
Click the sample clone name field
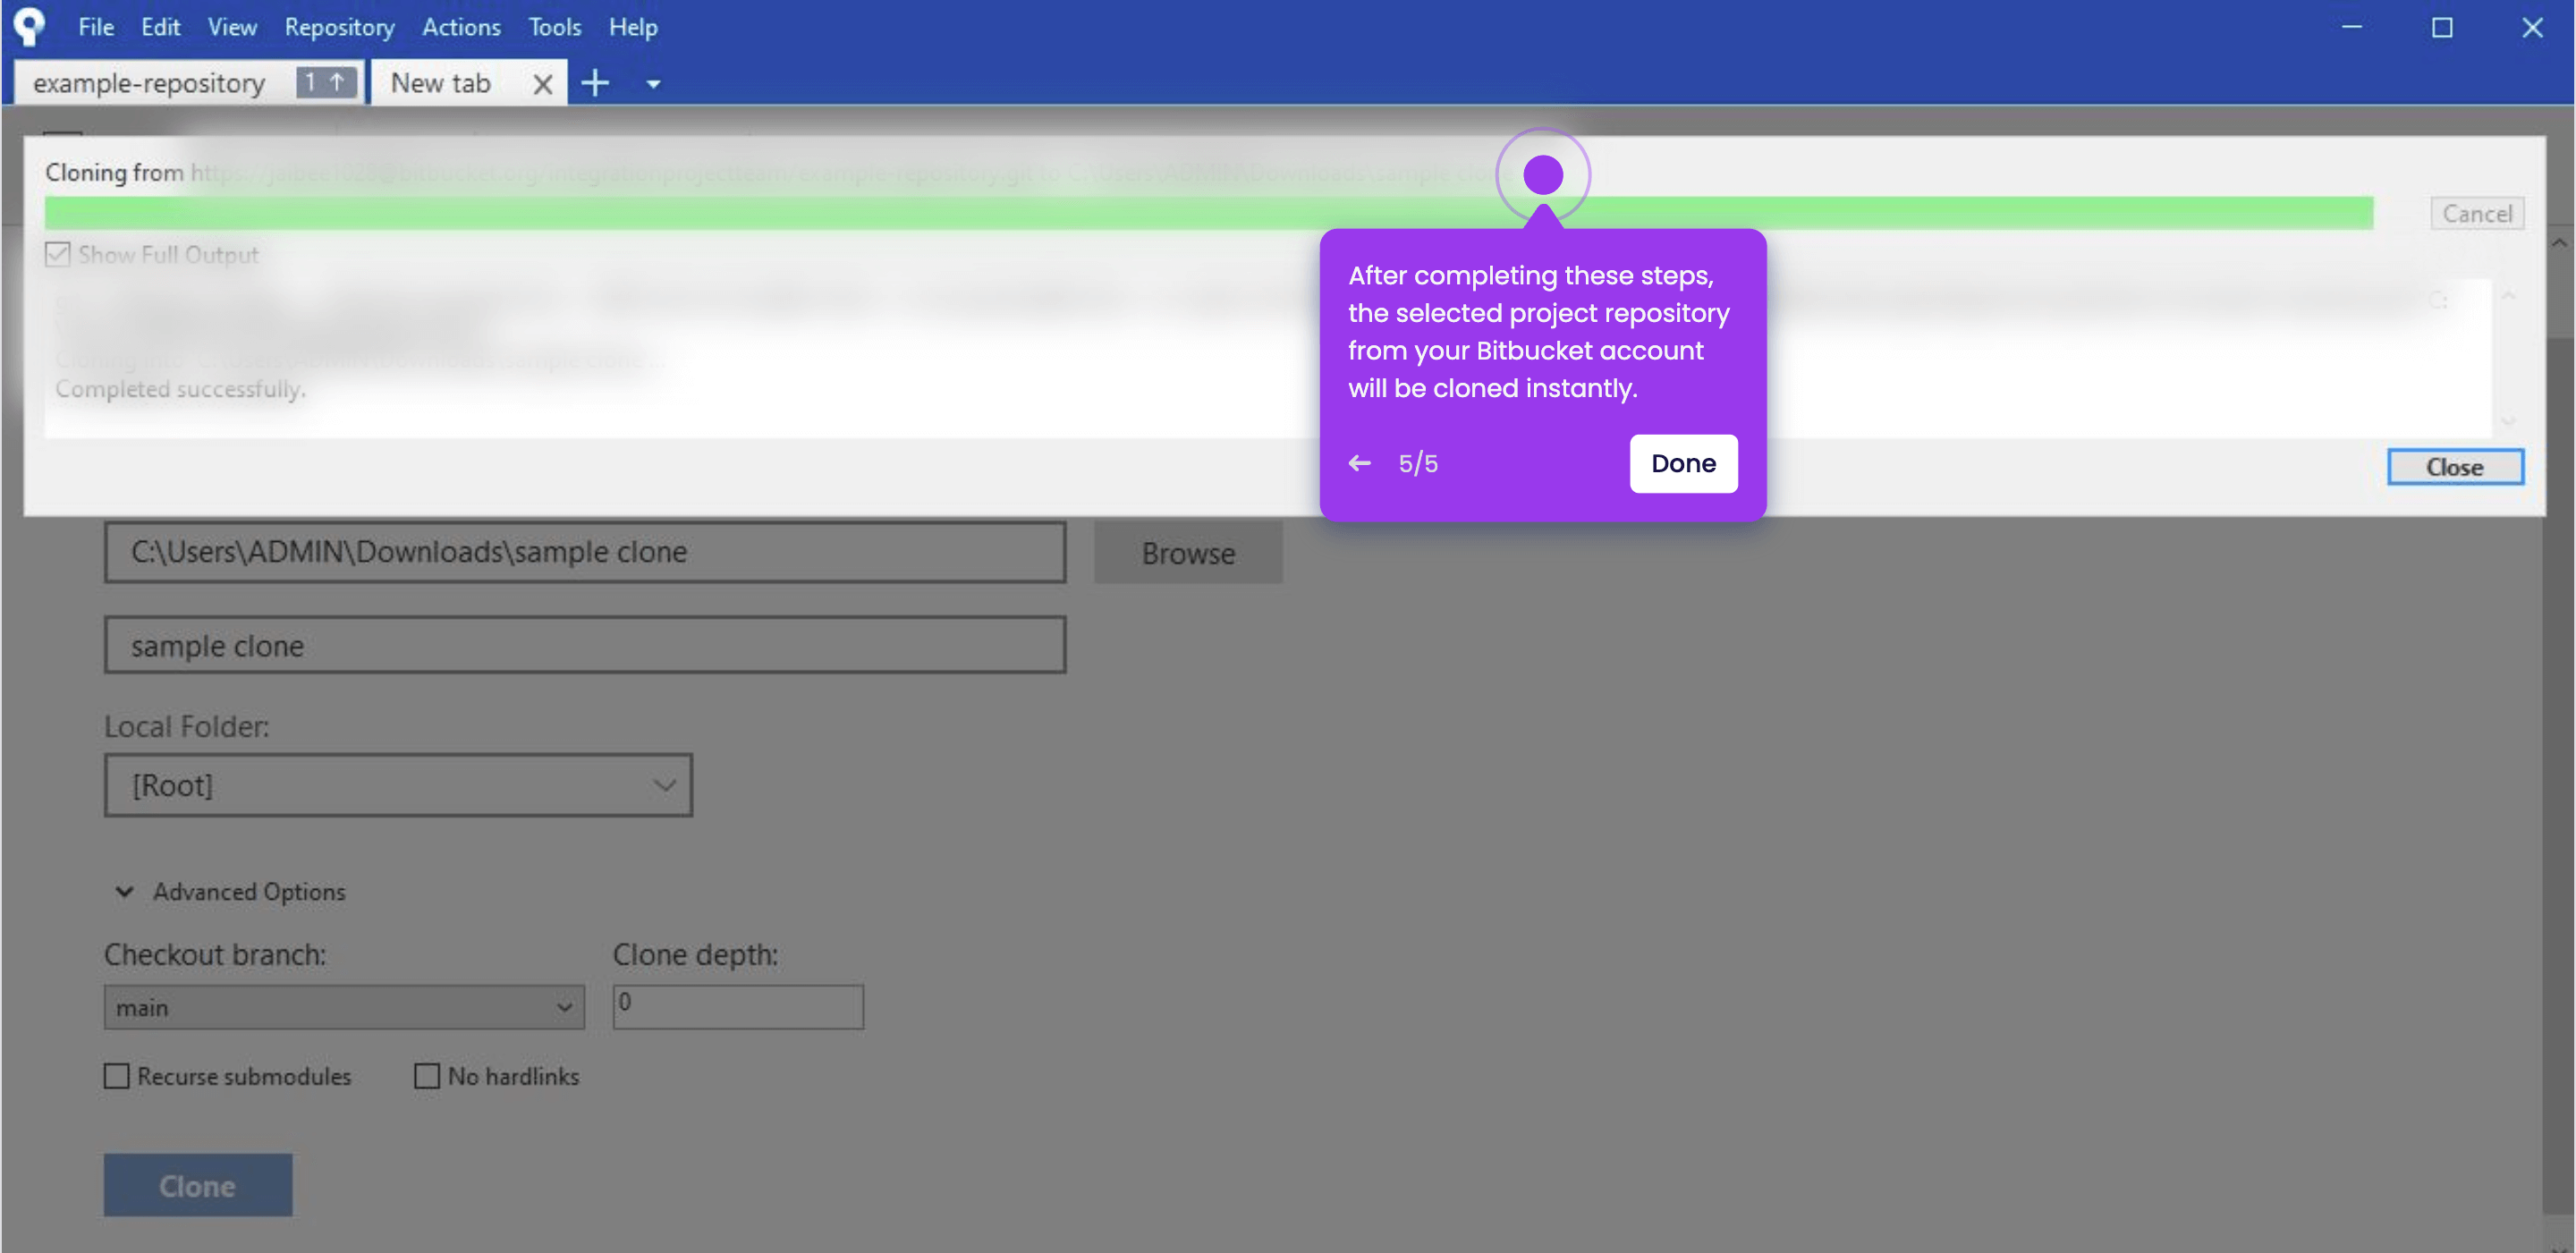click(x=584, y=645)
